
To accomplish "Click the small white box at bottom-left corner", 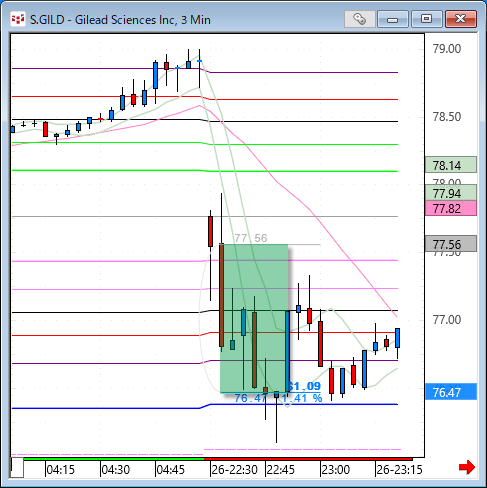I will tap(17, 468).
